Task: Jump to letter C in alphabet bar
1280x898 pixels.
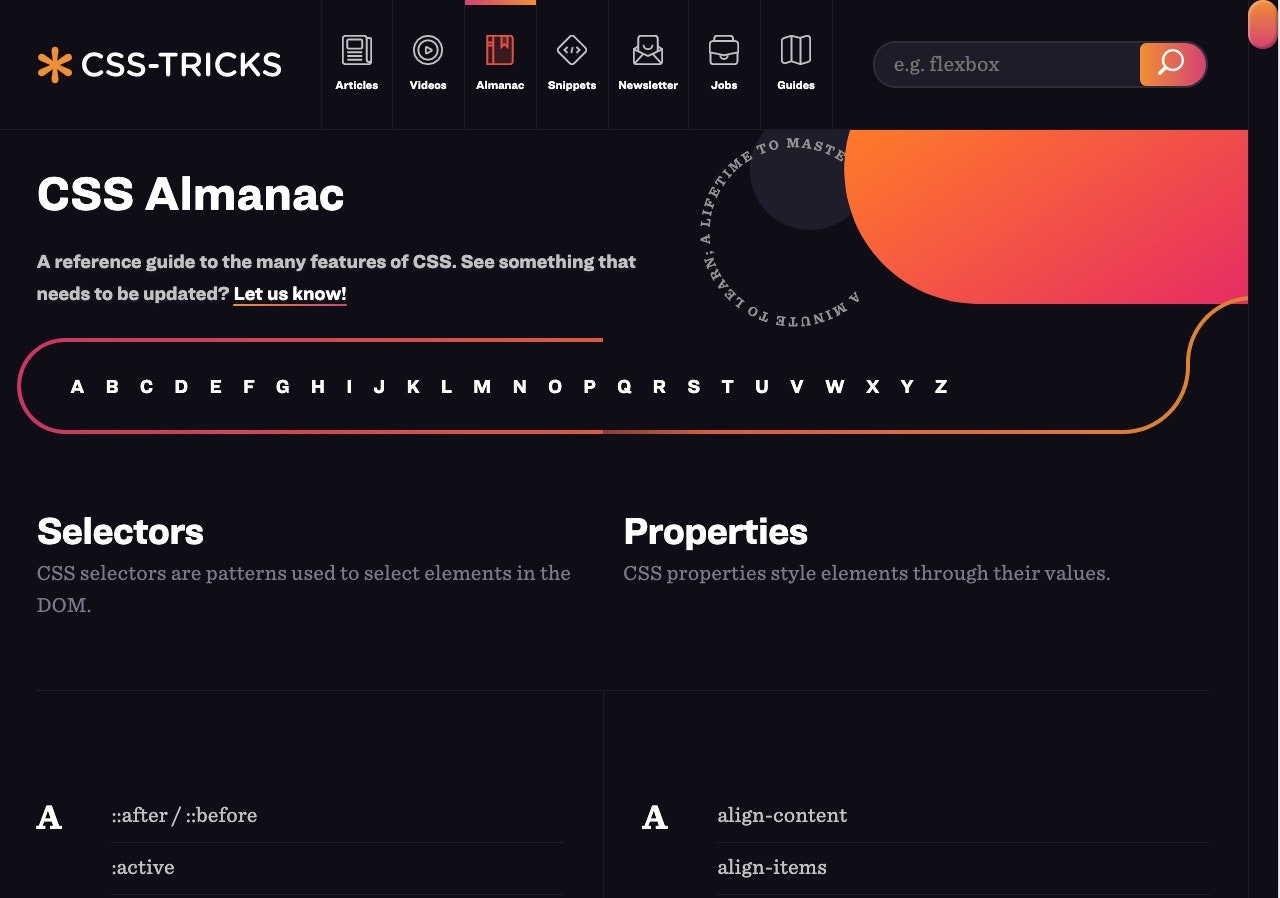Action: pos(146,387)
